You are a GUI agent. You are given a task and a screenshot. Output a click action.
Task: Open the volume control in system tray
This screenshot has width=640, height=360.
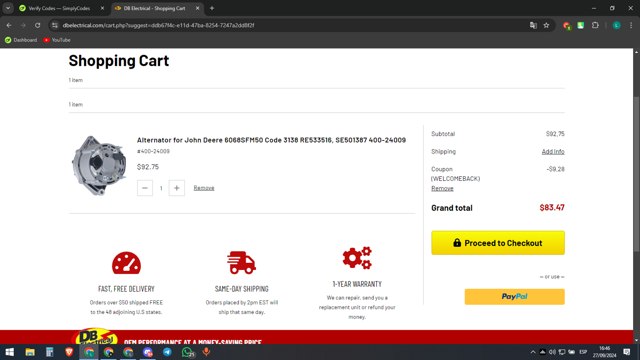(x=552, y=352)
